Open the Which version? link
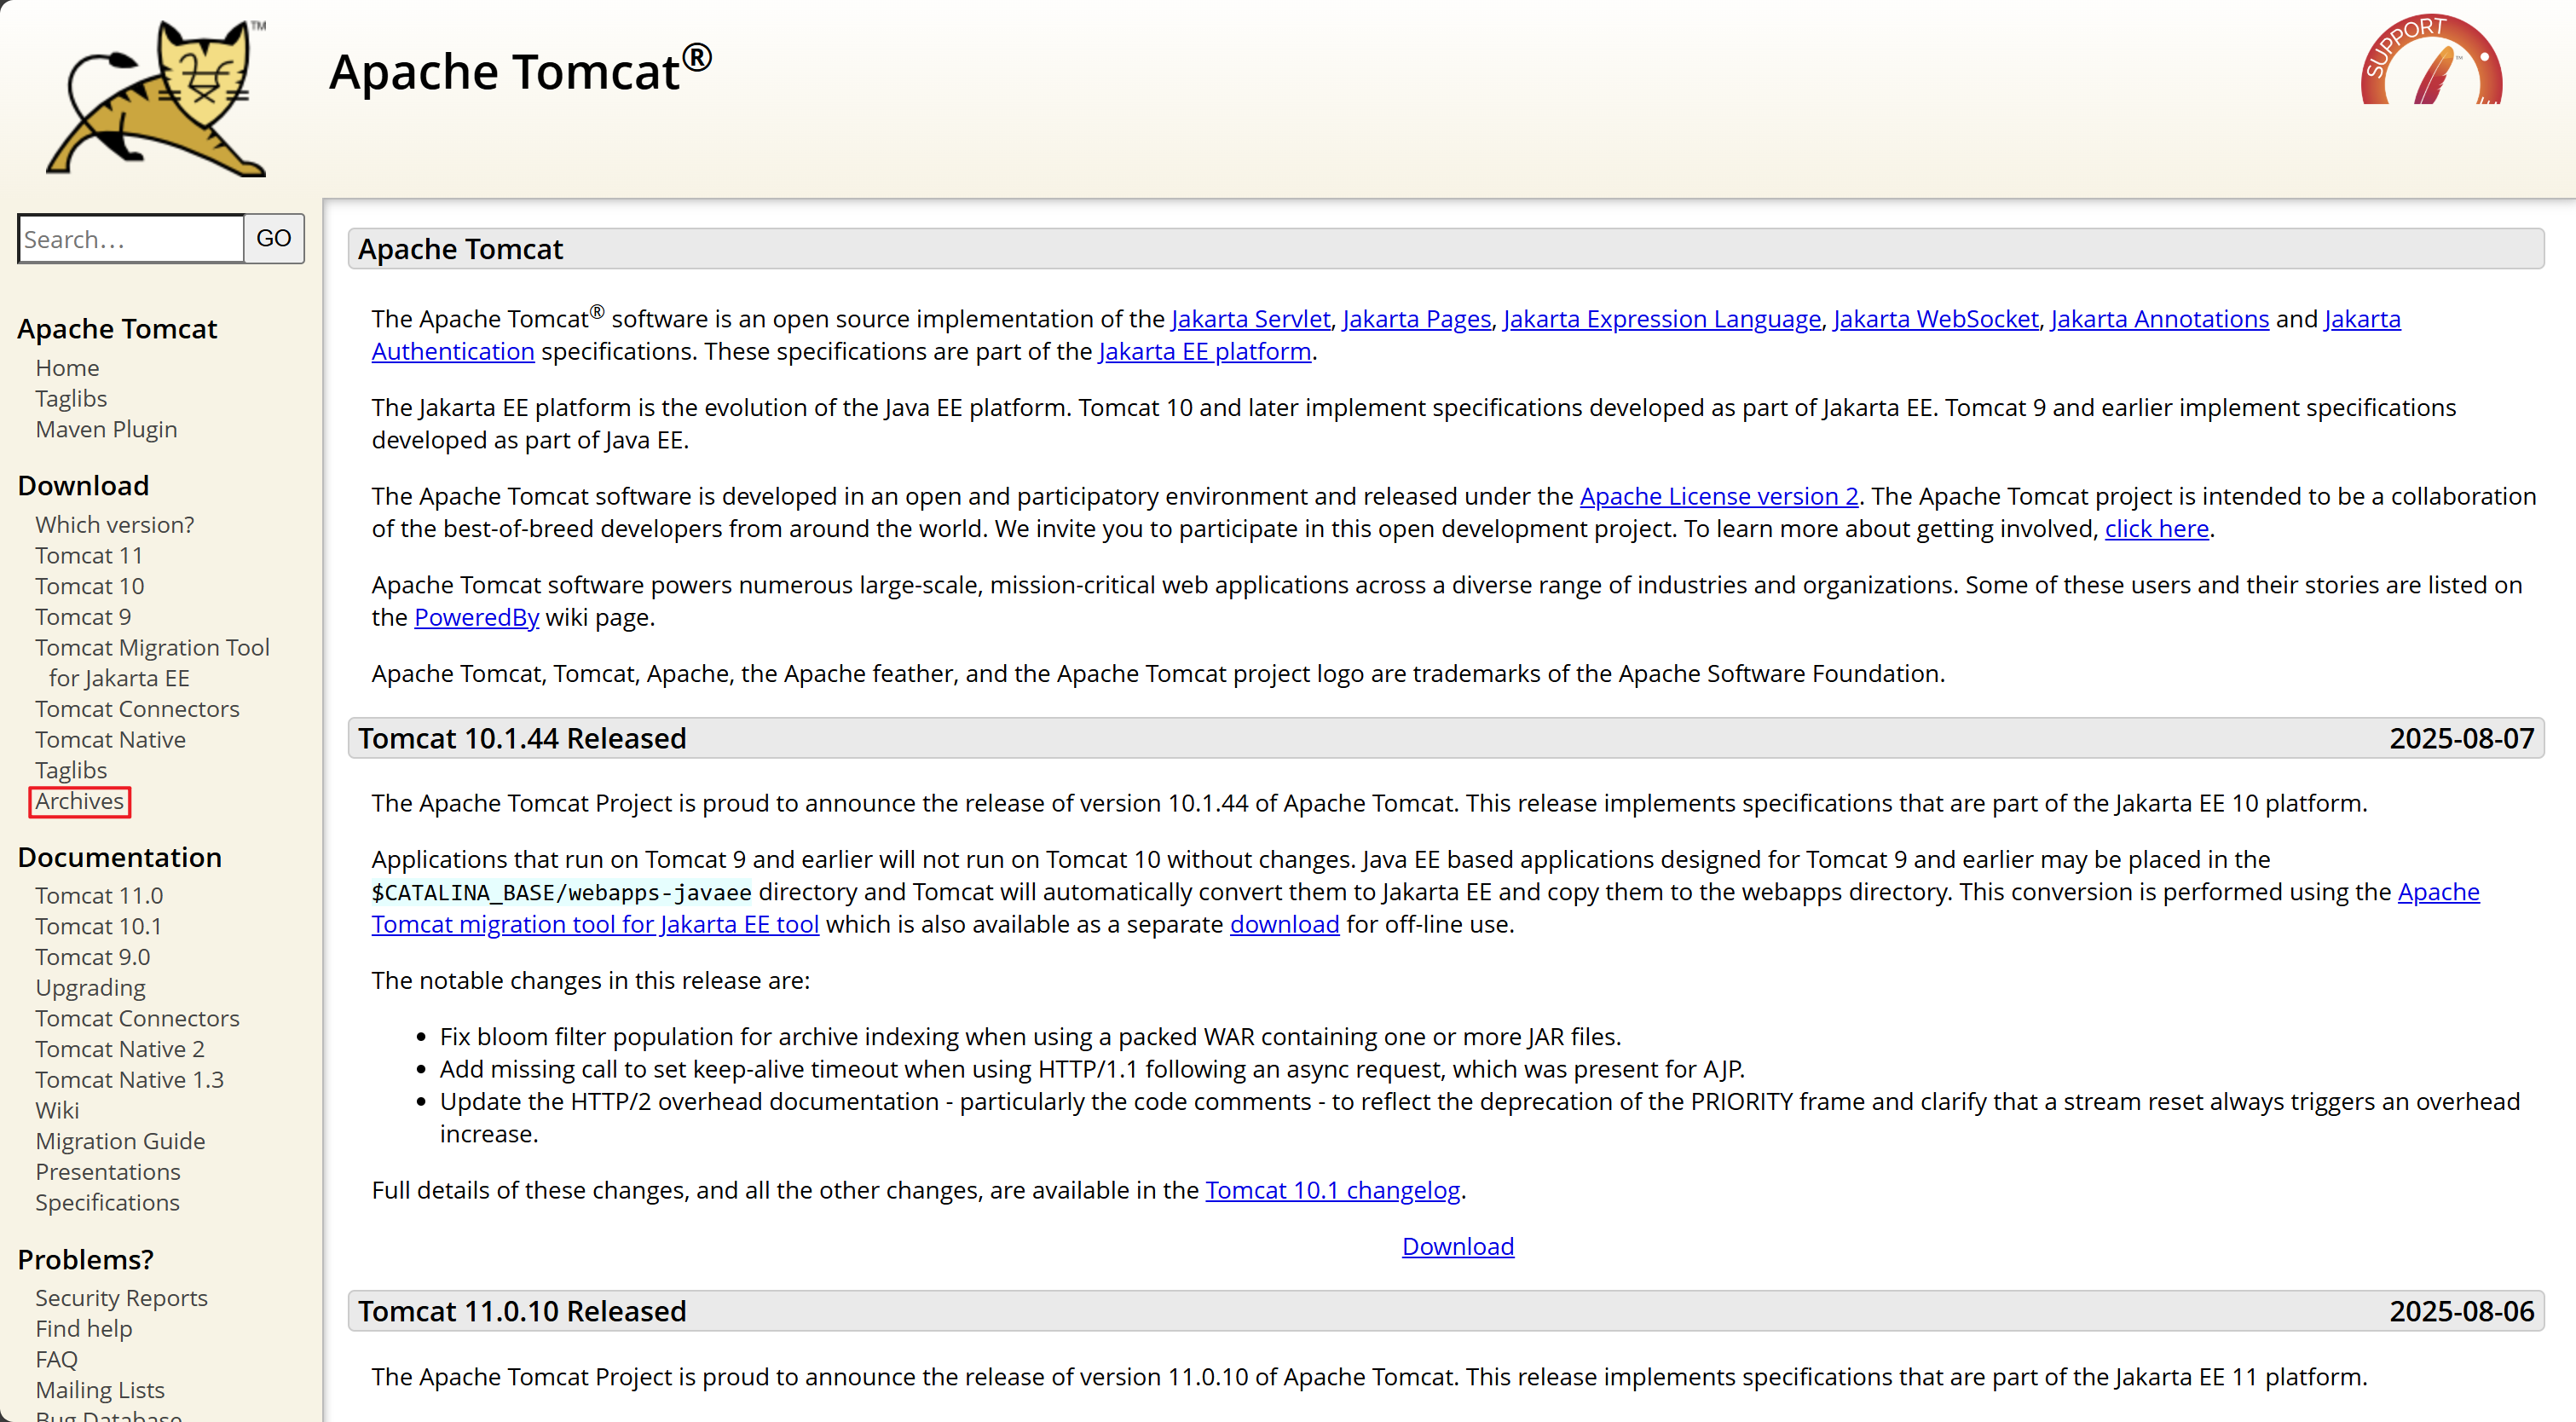 (x=114, y=525)
